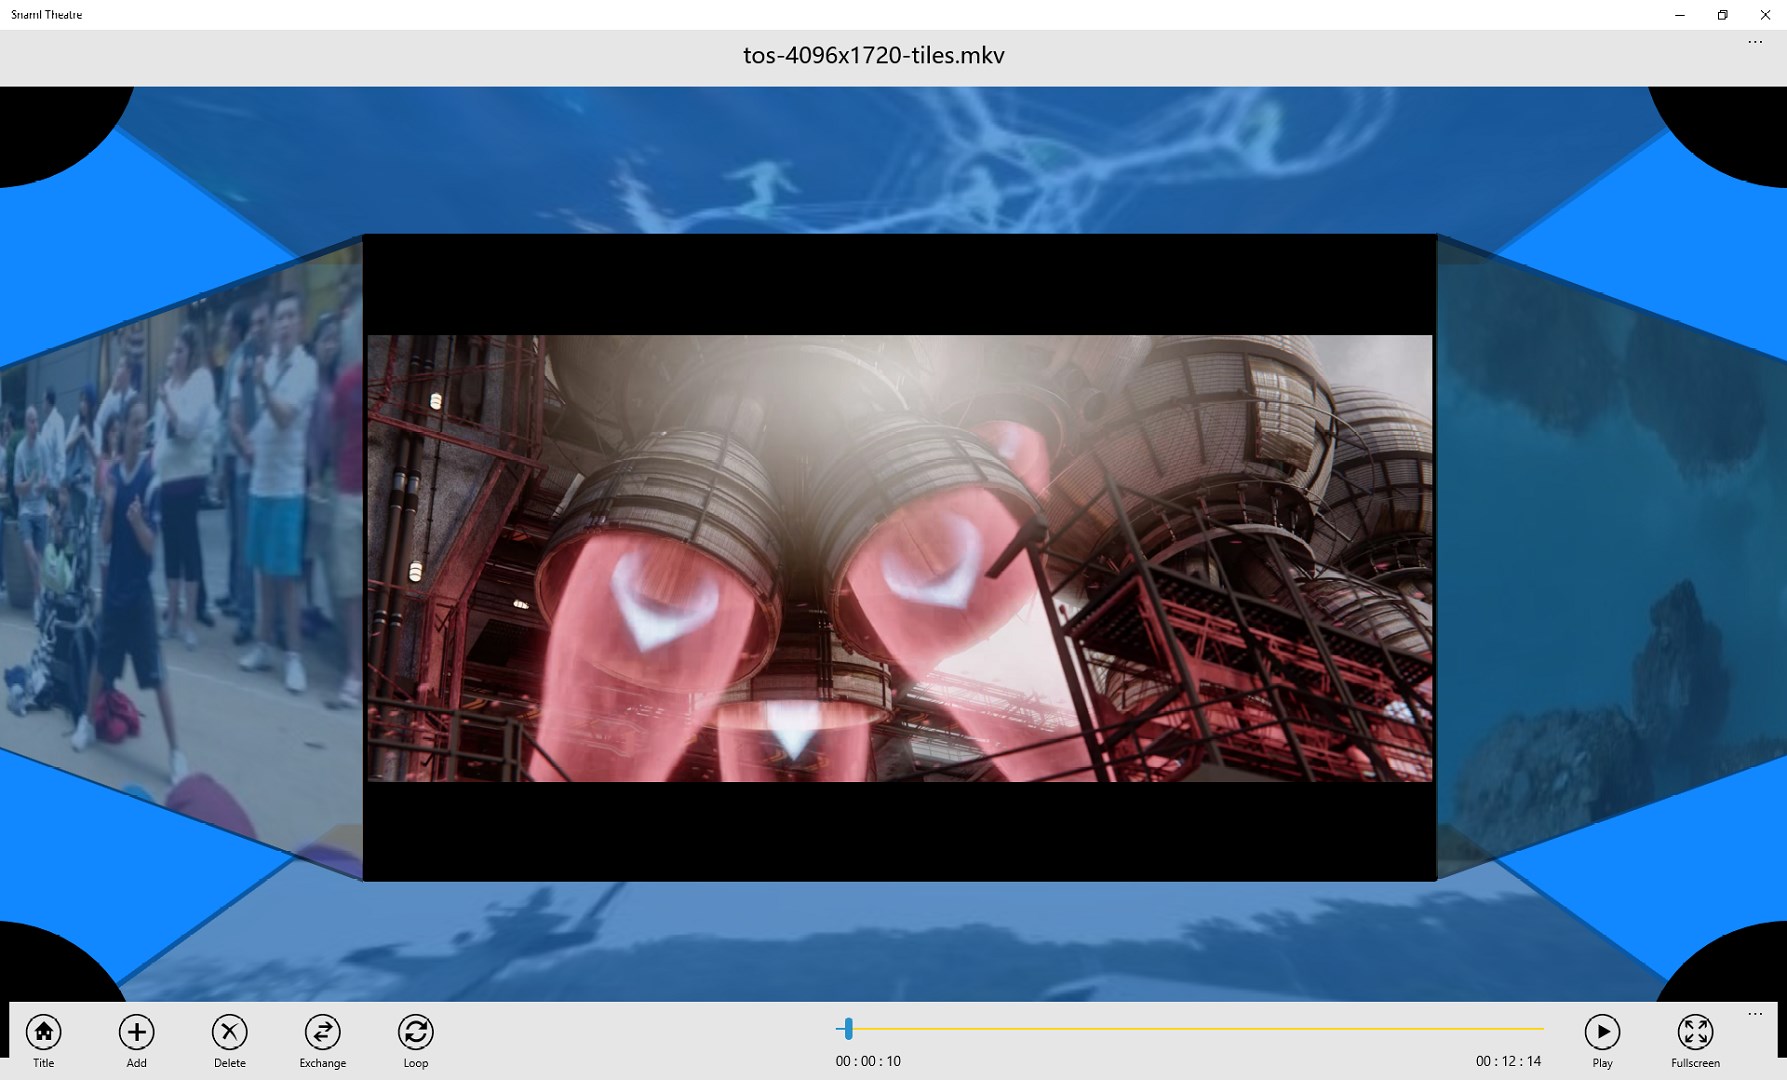Close the Snaml Theatre window

tap(1765, 15)
